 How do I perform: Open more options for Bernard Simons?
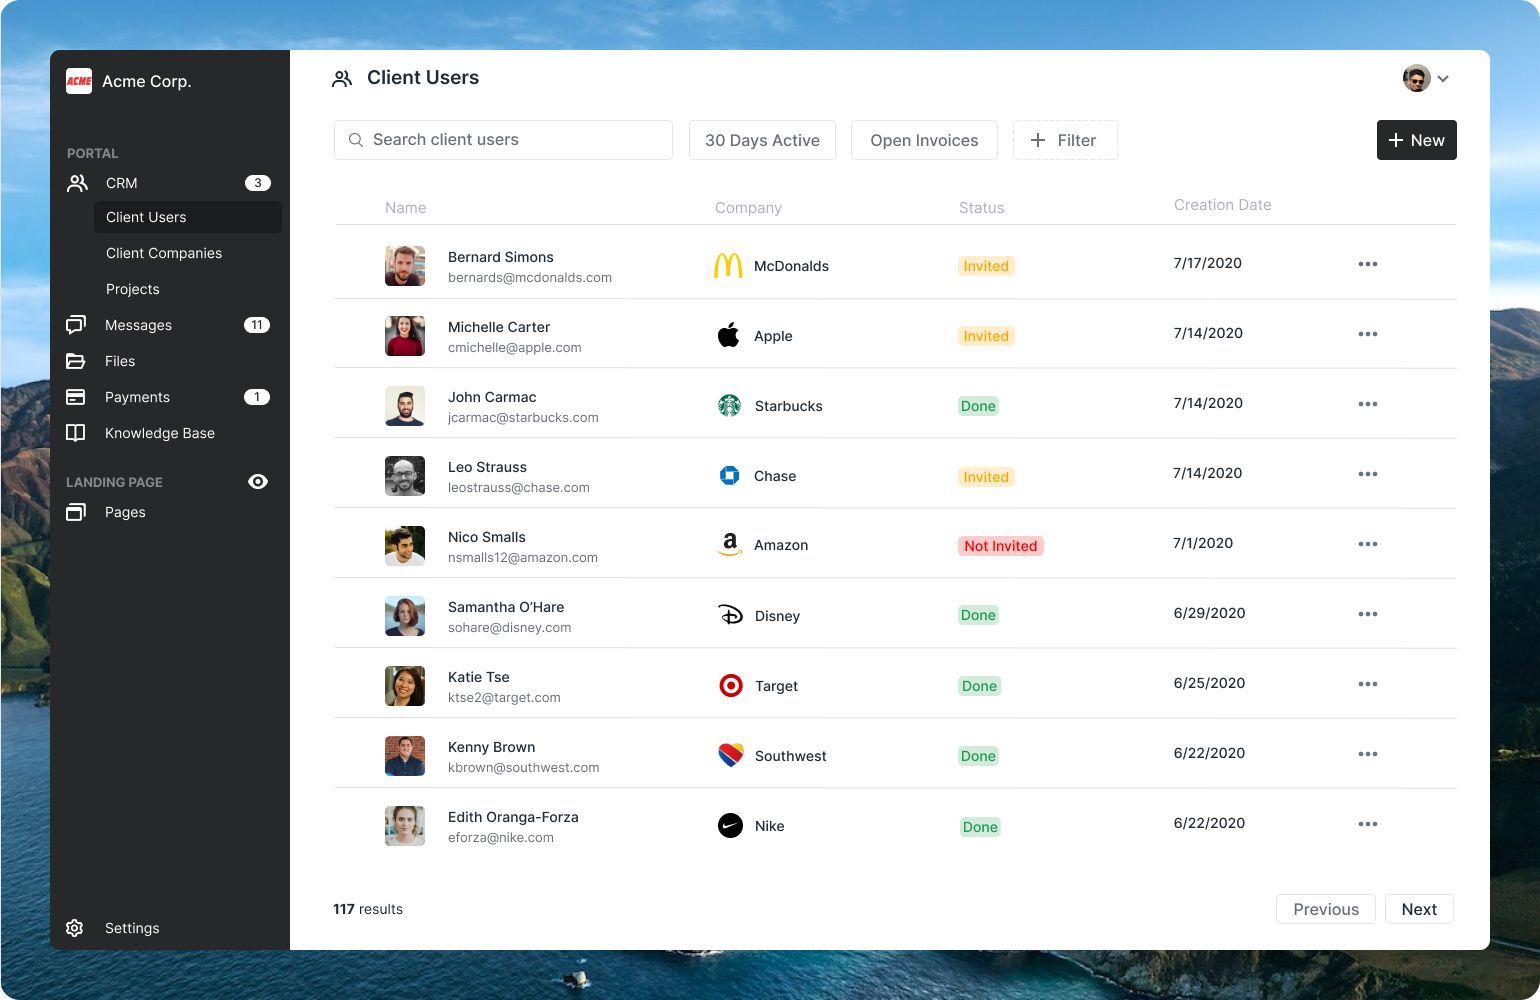(x=1367, y=264)
